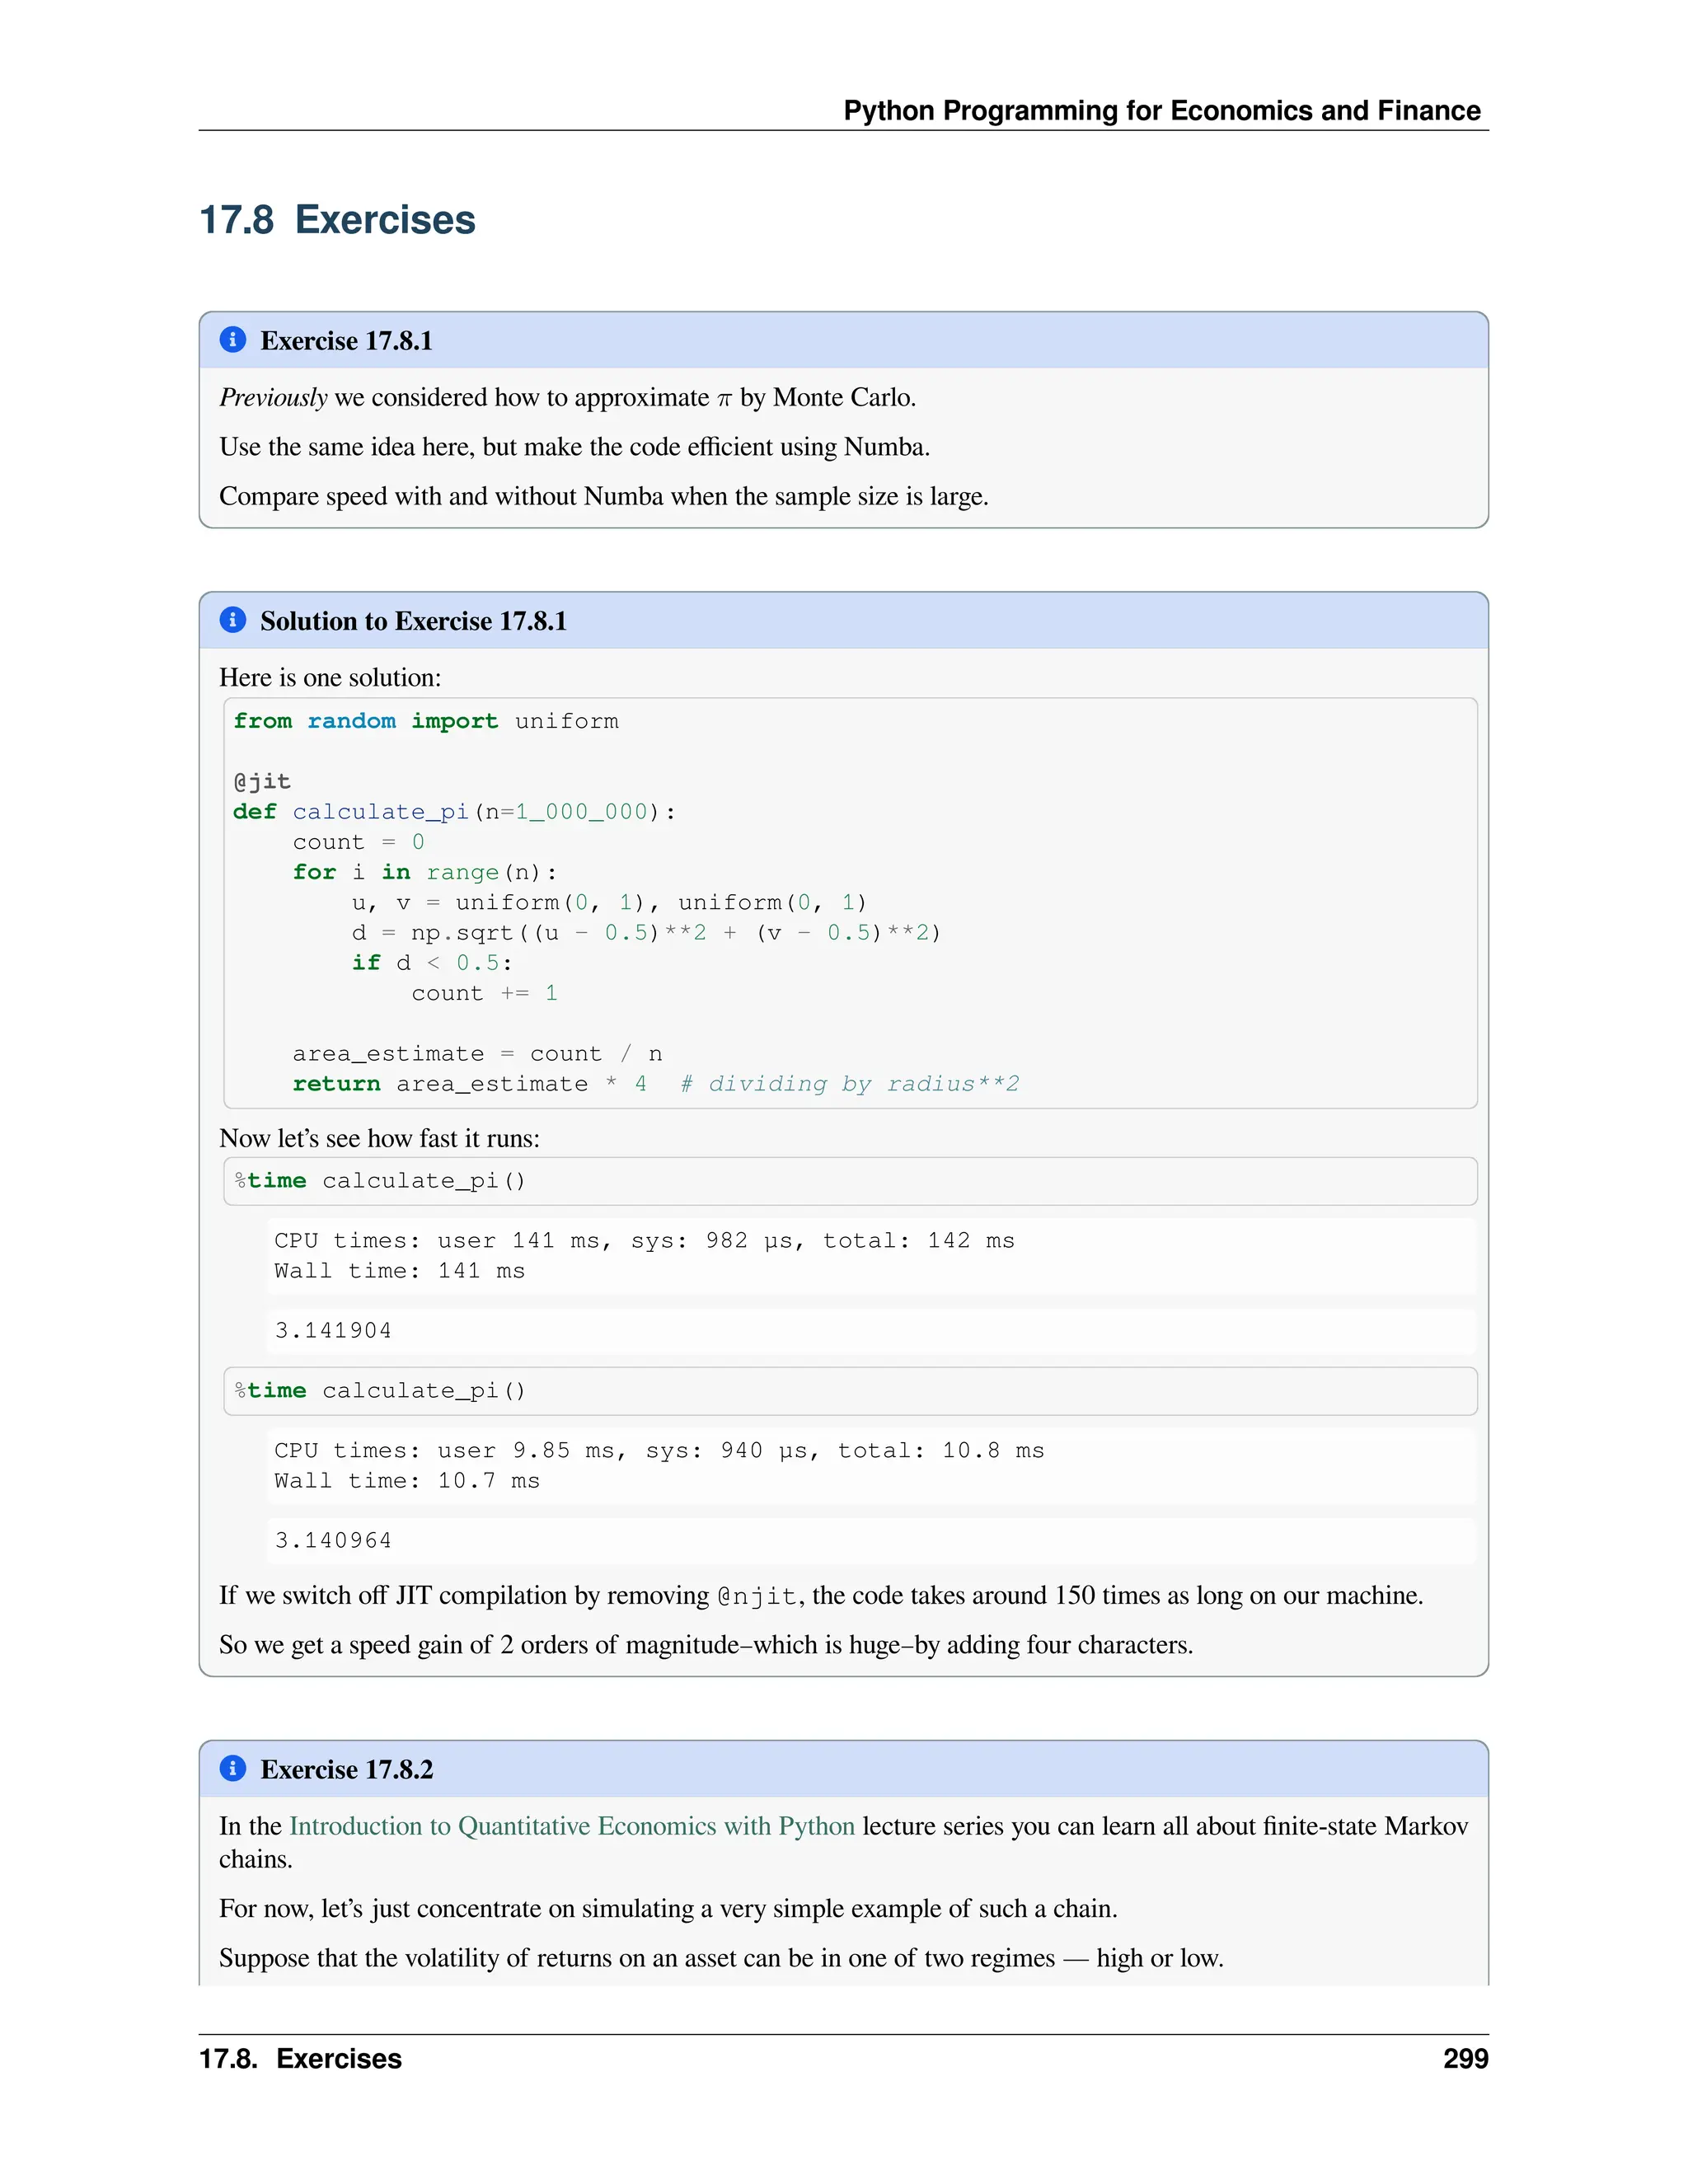Image resolution: width=1688 pixels, height=2184 pixels.
Task: Click the '# dividing by radius**2' comment
Action: tap(850, 1084)
